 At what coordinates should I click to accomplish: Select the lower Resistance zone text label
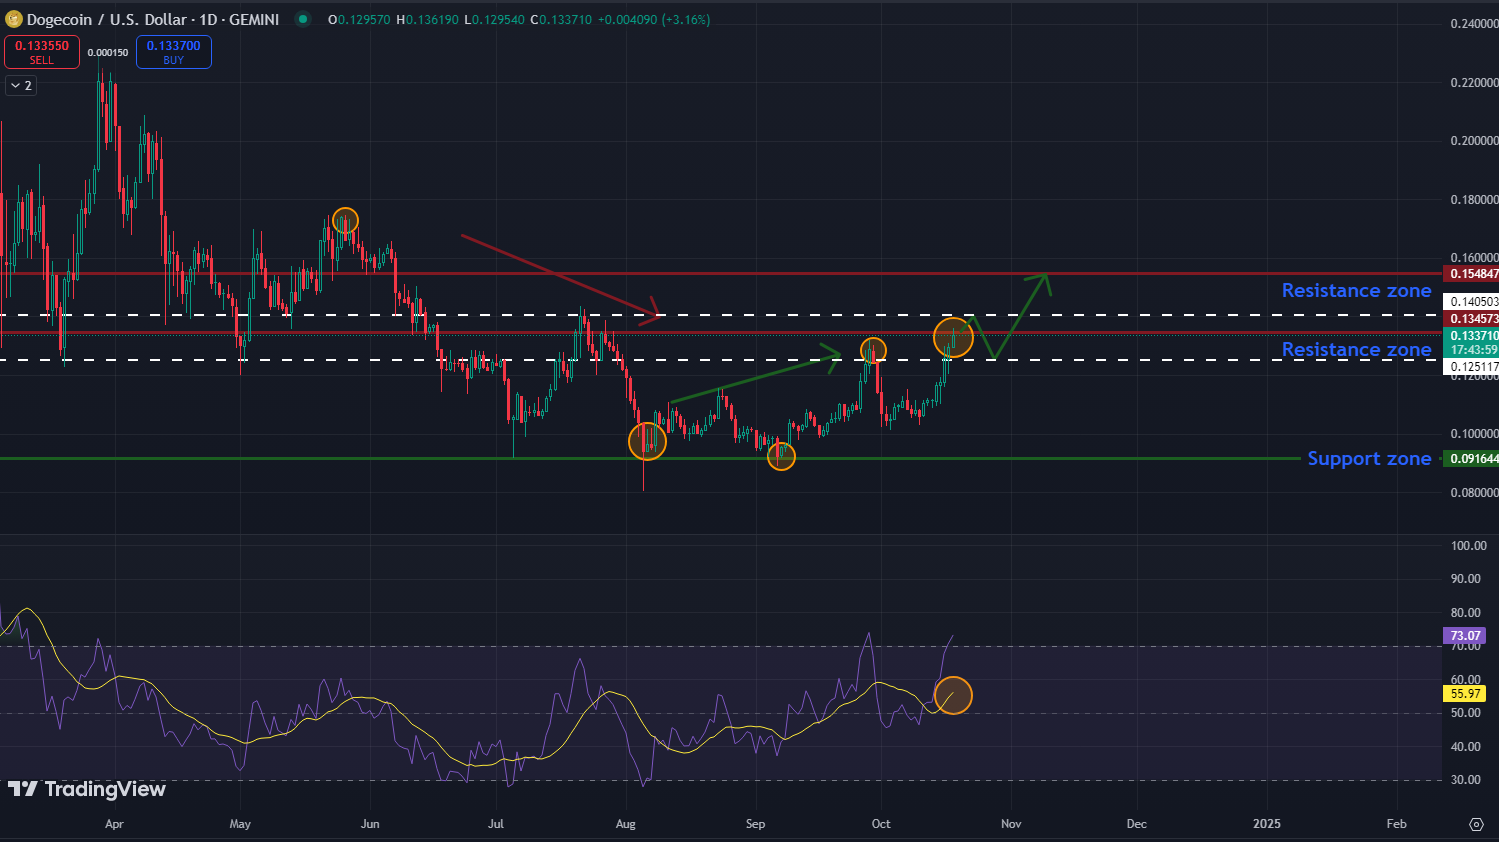(x=1356, y=349)
